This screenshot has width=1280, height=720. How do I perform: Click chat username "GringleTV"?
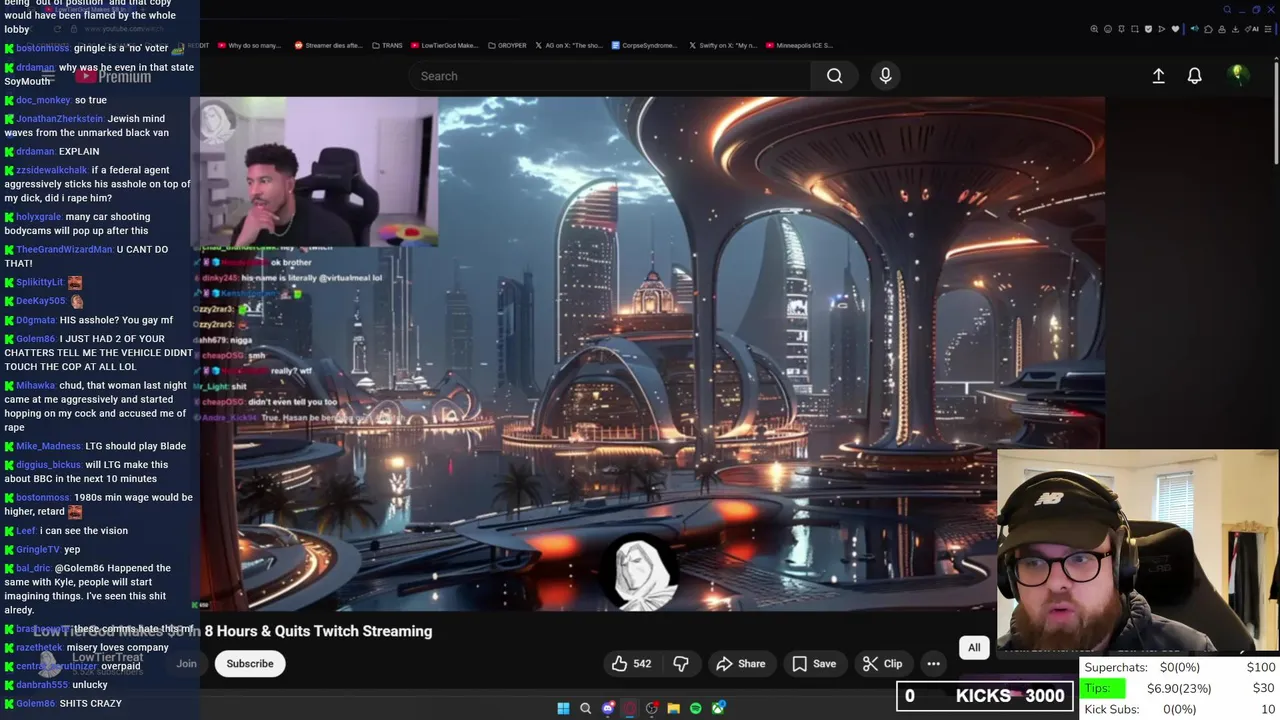tap(38, 549)
